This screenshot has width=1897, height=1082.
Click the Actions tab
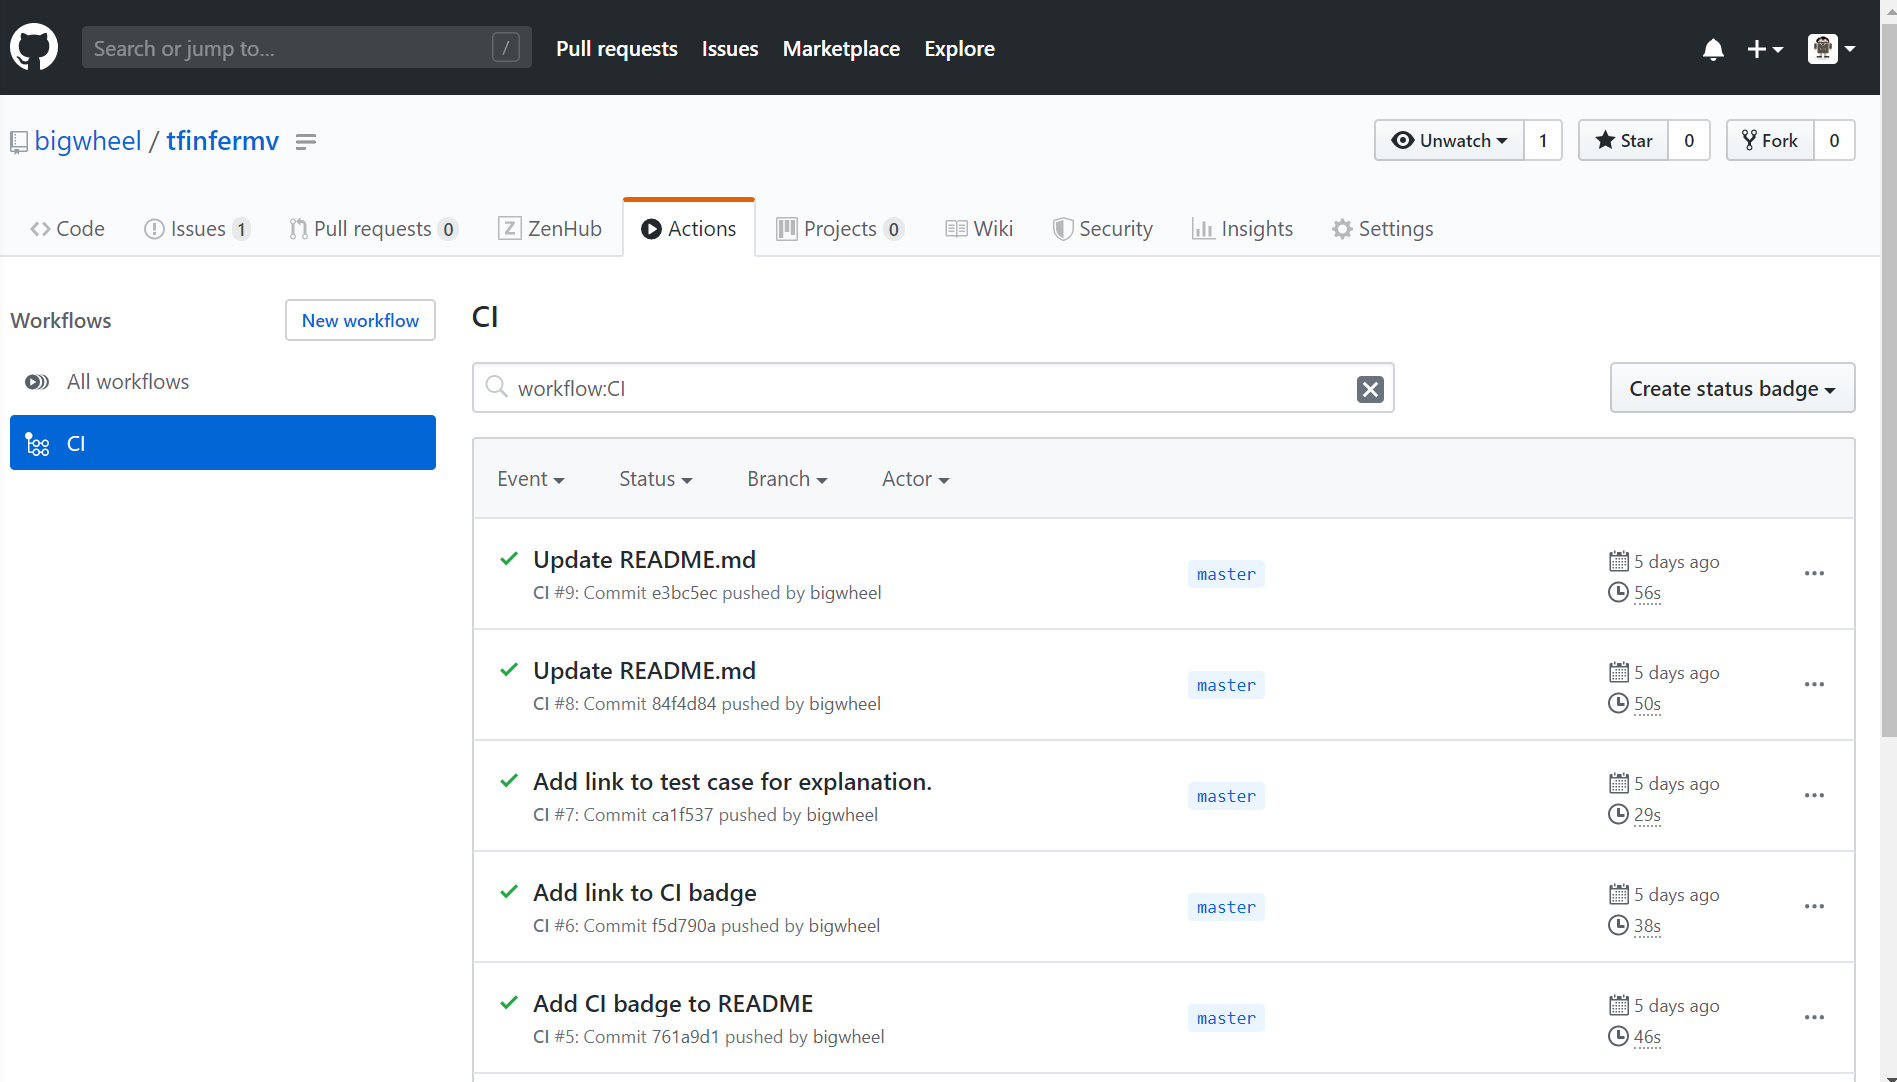pos(688,229)
